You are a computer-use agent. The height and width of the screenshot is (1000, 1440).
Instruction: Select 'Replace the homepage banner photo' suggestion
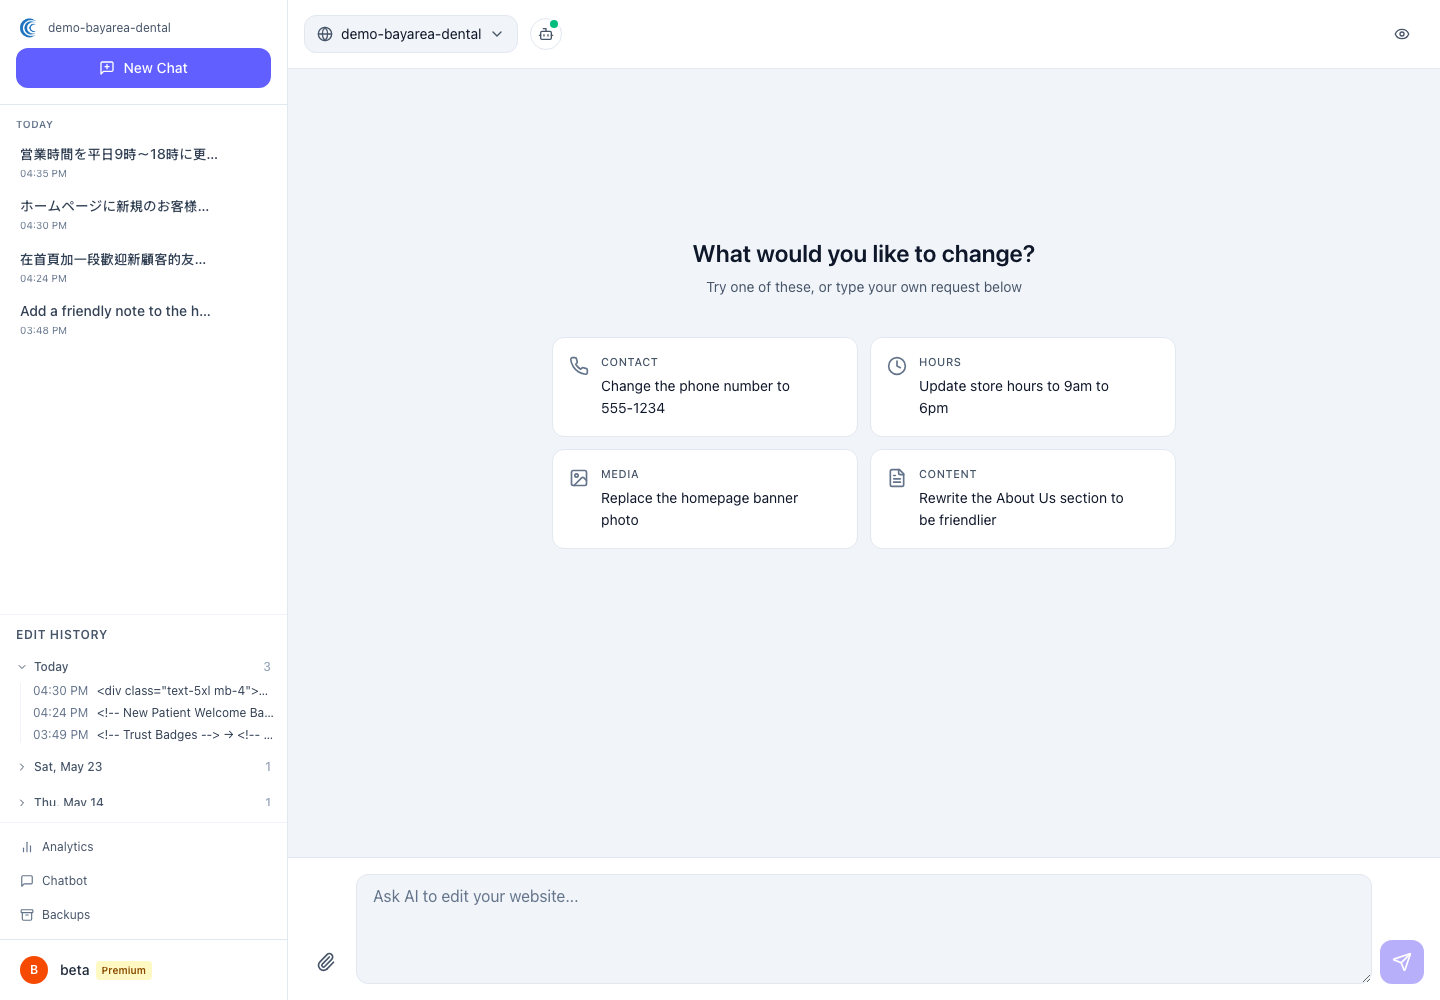(x=705, y=499)
